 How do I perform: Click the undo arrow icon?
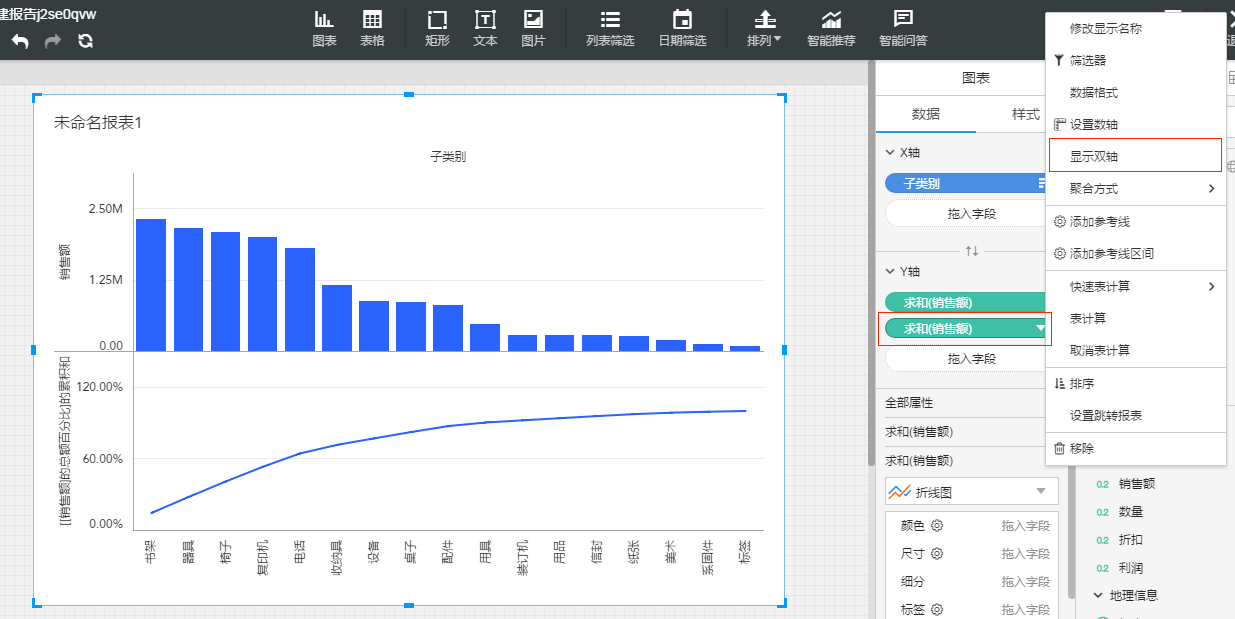[21, 41]
